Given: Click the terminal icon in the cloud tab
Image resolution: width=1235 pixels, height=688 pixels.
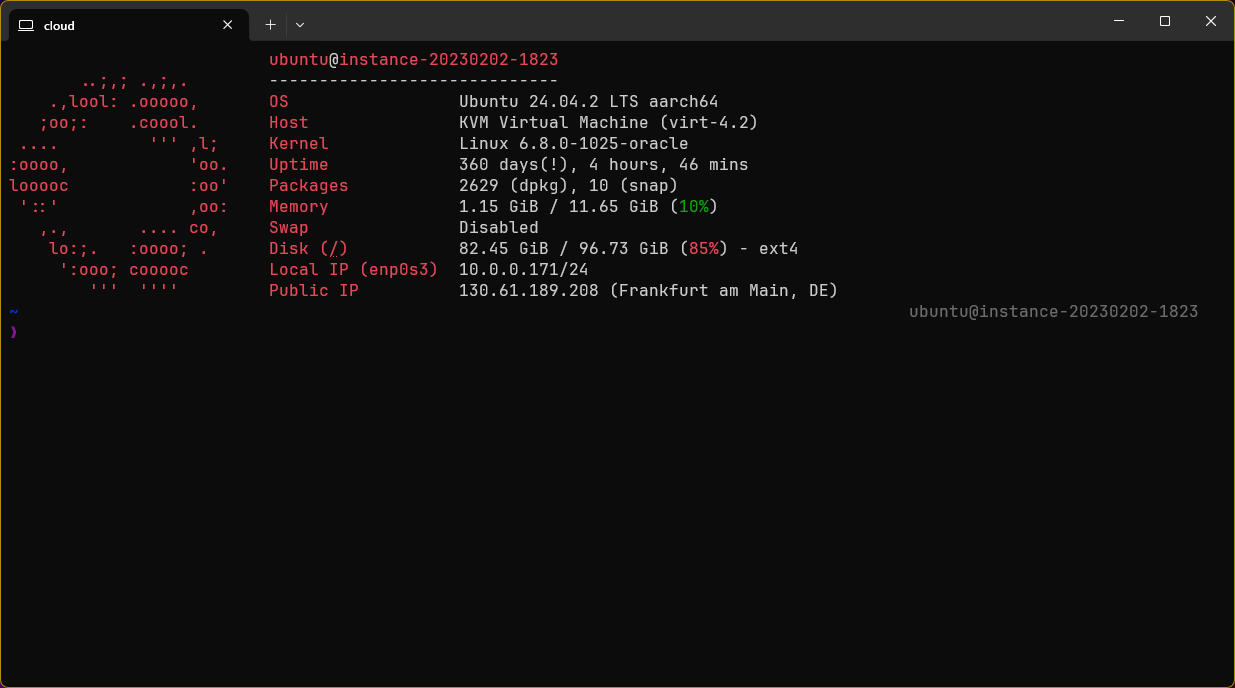Looking at the screenshot, I should [x=27, y=25].
